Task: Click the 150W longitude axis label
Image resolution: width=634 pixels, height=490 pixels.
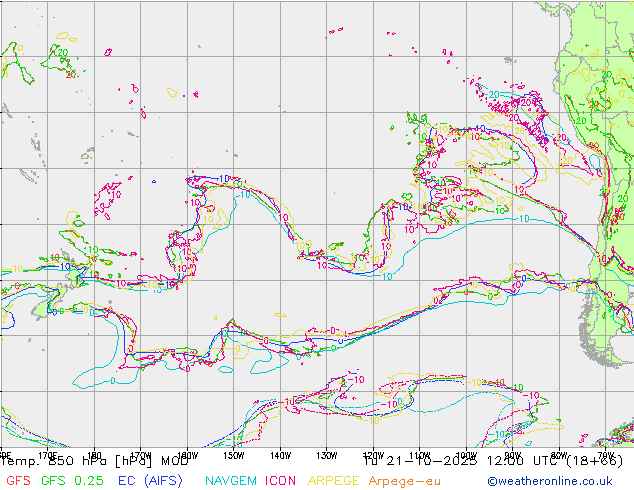Action: pyautogui.click(x=234, y=456)
